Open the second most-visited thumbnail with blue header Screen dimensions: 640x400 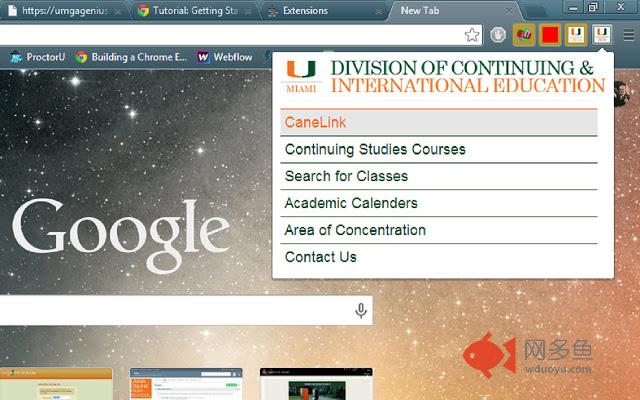pos(186,384)
